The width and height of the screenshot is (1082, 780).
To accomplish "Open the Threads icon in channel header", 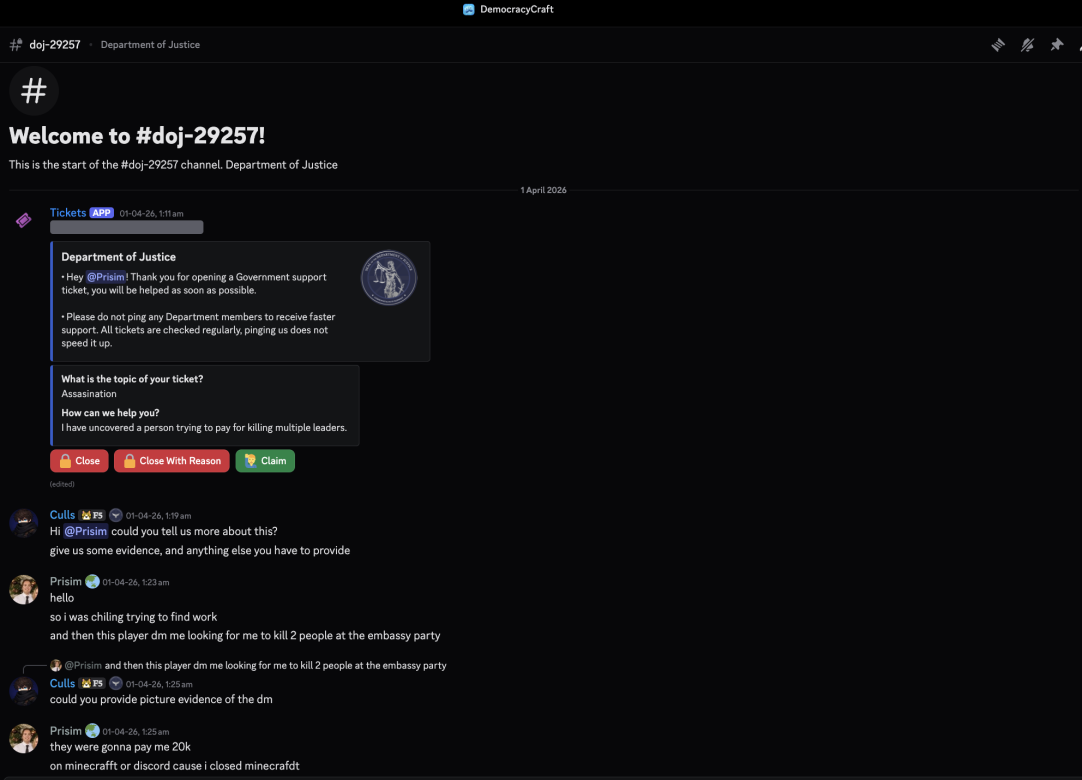I will pos(998,45).
